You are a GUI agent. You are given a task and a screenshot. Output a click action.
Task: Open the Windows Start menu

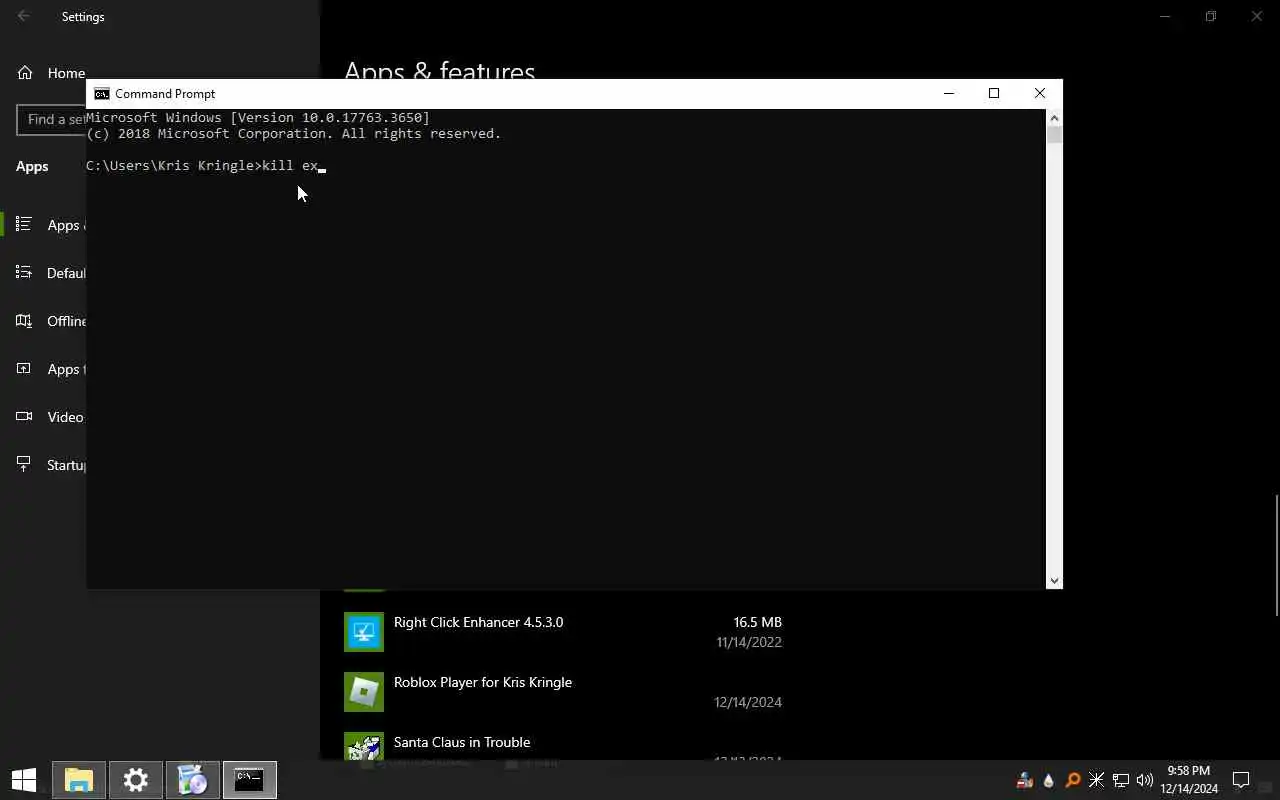[x=24, y=780]
